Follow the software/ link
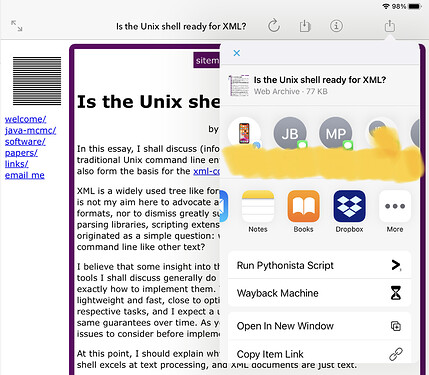 (x=25, y=141)
